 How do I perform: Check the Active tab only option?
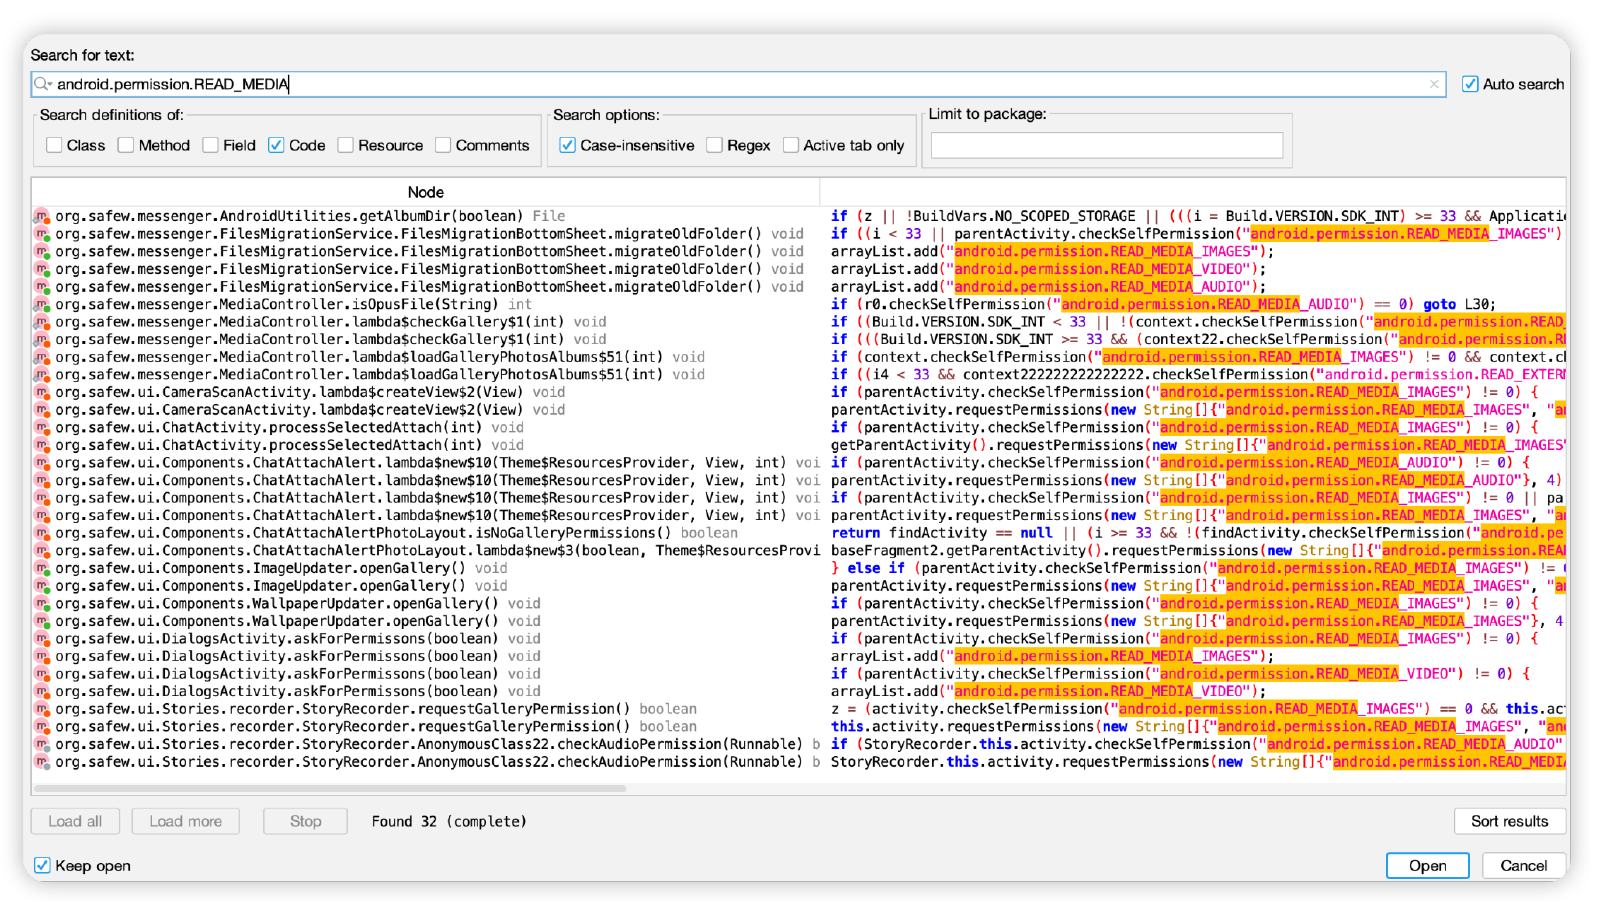coord(791,145)
